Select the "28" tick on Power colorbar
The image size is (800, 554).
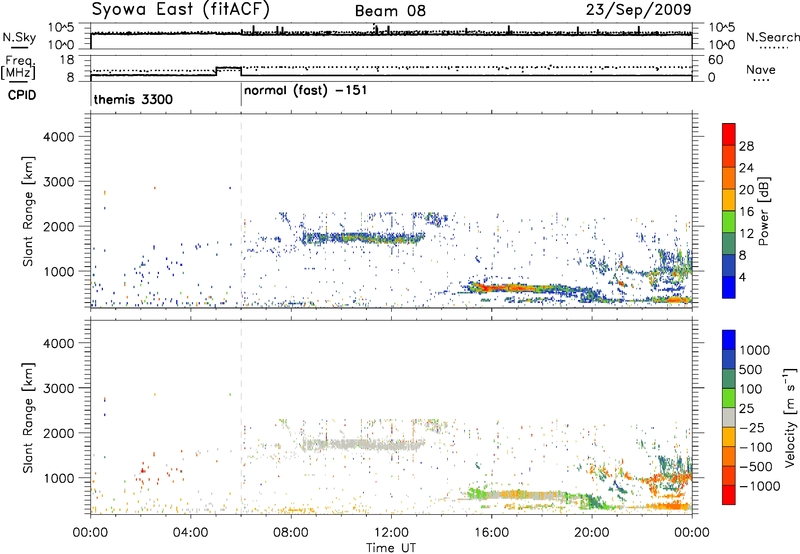pyautogui.click(x=746, y=146)
